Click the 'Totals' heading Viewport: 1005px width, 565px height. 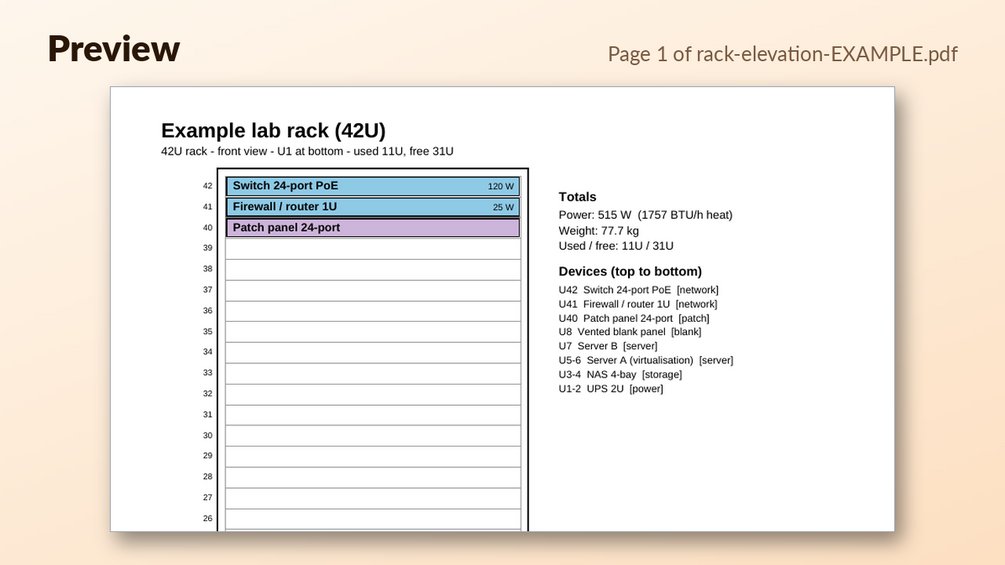coord(577,197)
